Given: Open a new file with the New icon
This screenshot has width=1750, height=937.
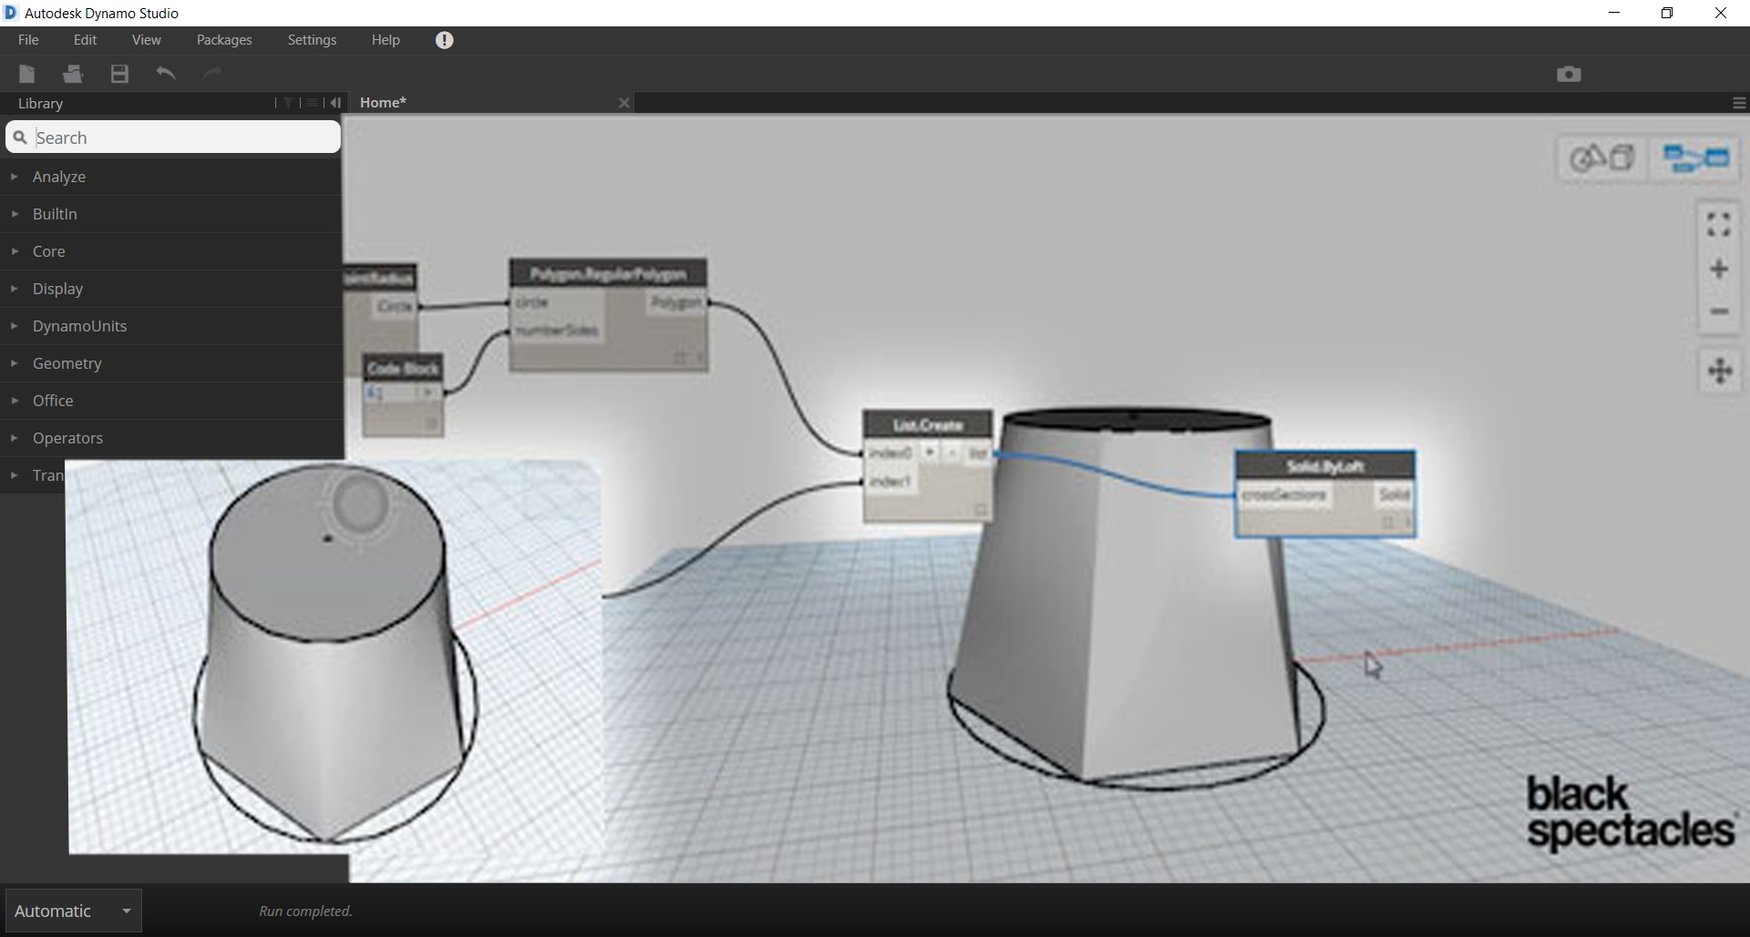Looking at the screenshot, I should (x=26, y=73).
